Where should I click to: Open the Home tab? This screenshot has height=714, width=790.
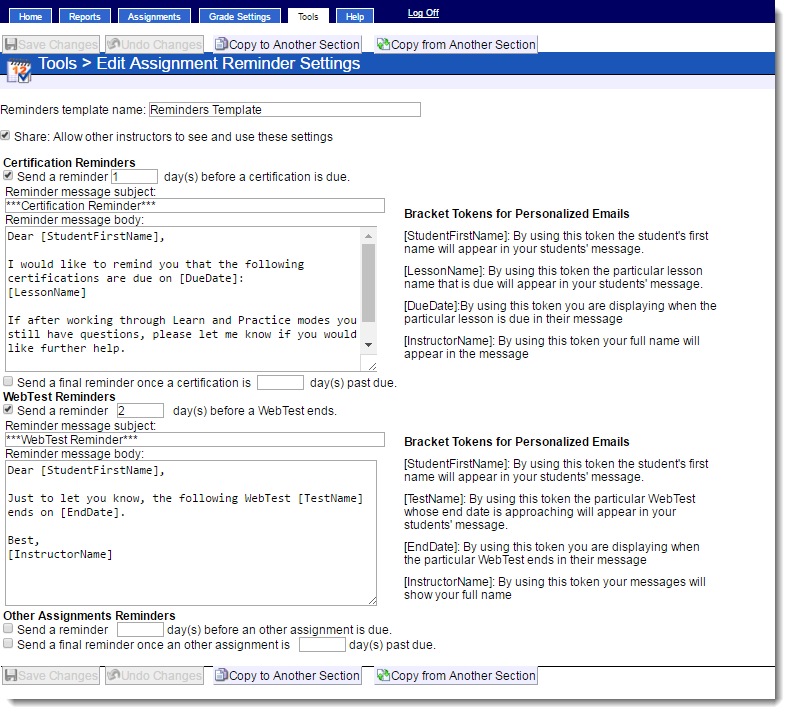point(30,16)
